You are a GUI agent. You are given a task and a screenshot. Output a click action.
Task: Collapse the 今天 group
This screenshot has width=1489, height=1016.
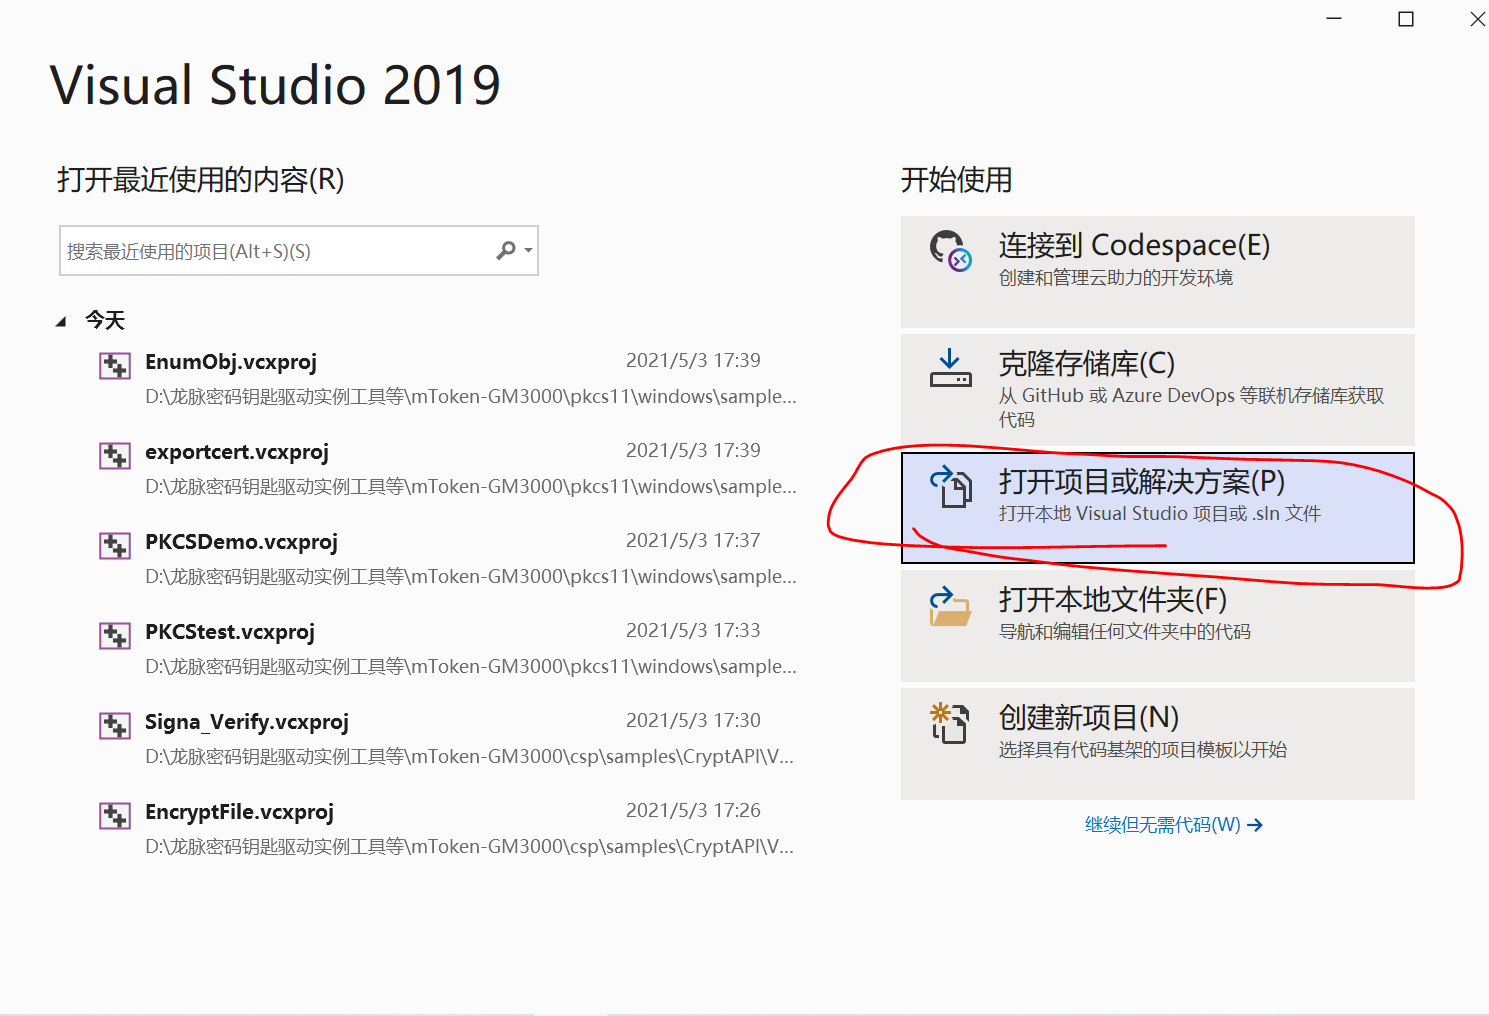pyautogui.click(x=61, y=321)
